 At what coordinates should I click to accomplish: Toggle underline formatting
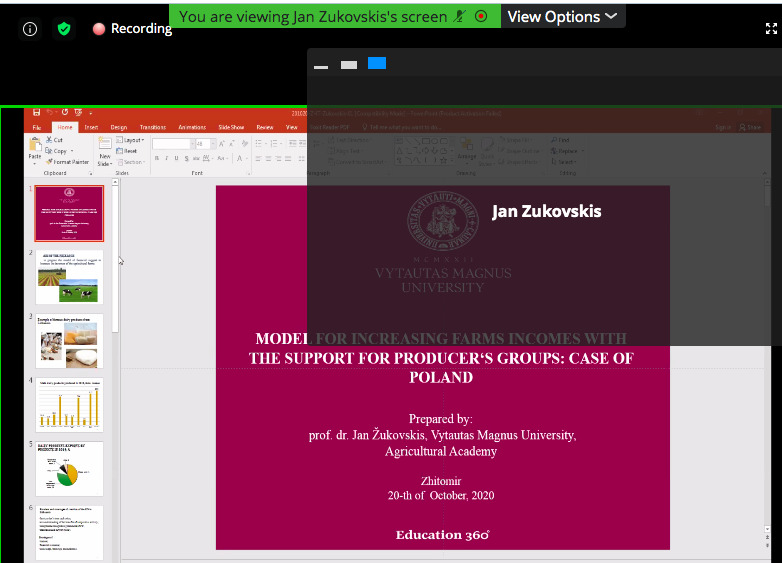click(x=177, y=159)
